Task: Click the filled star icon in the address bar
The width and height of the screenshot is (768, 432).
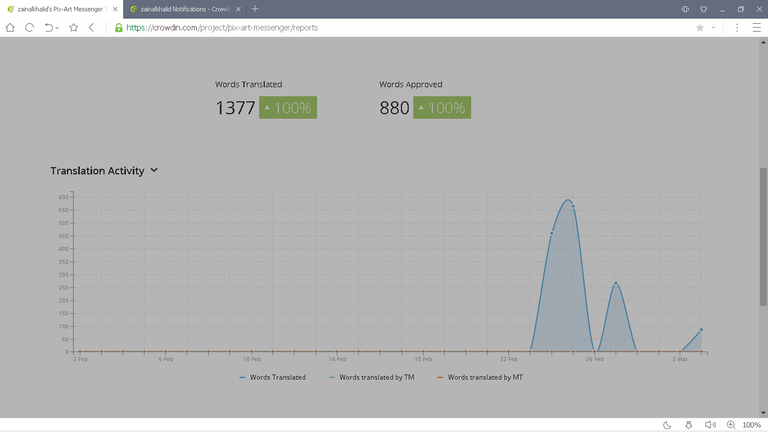Action: coord(700,28)
